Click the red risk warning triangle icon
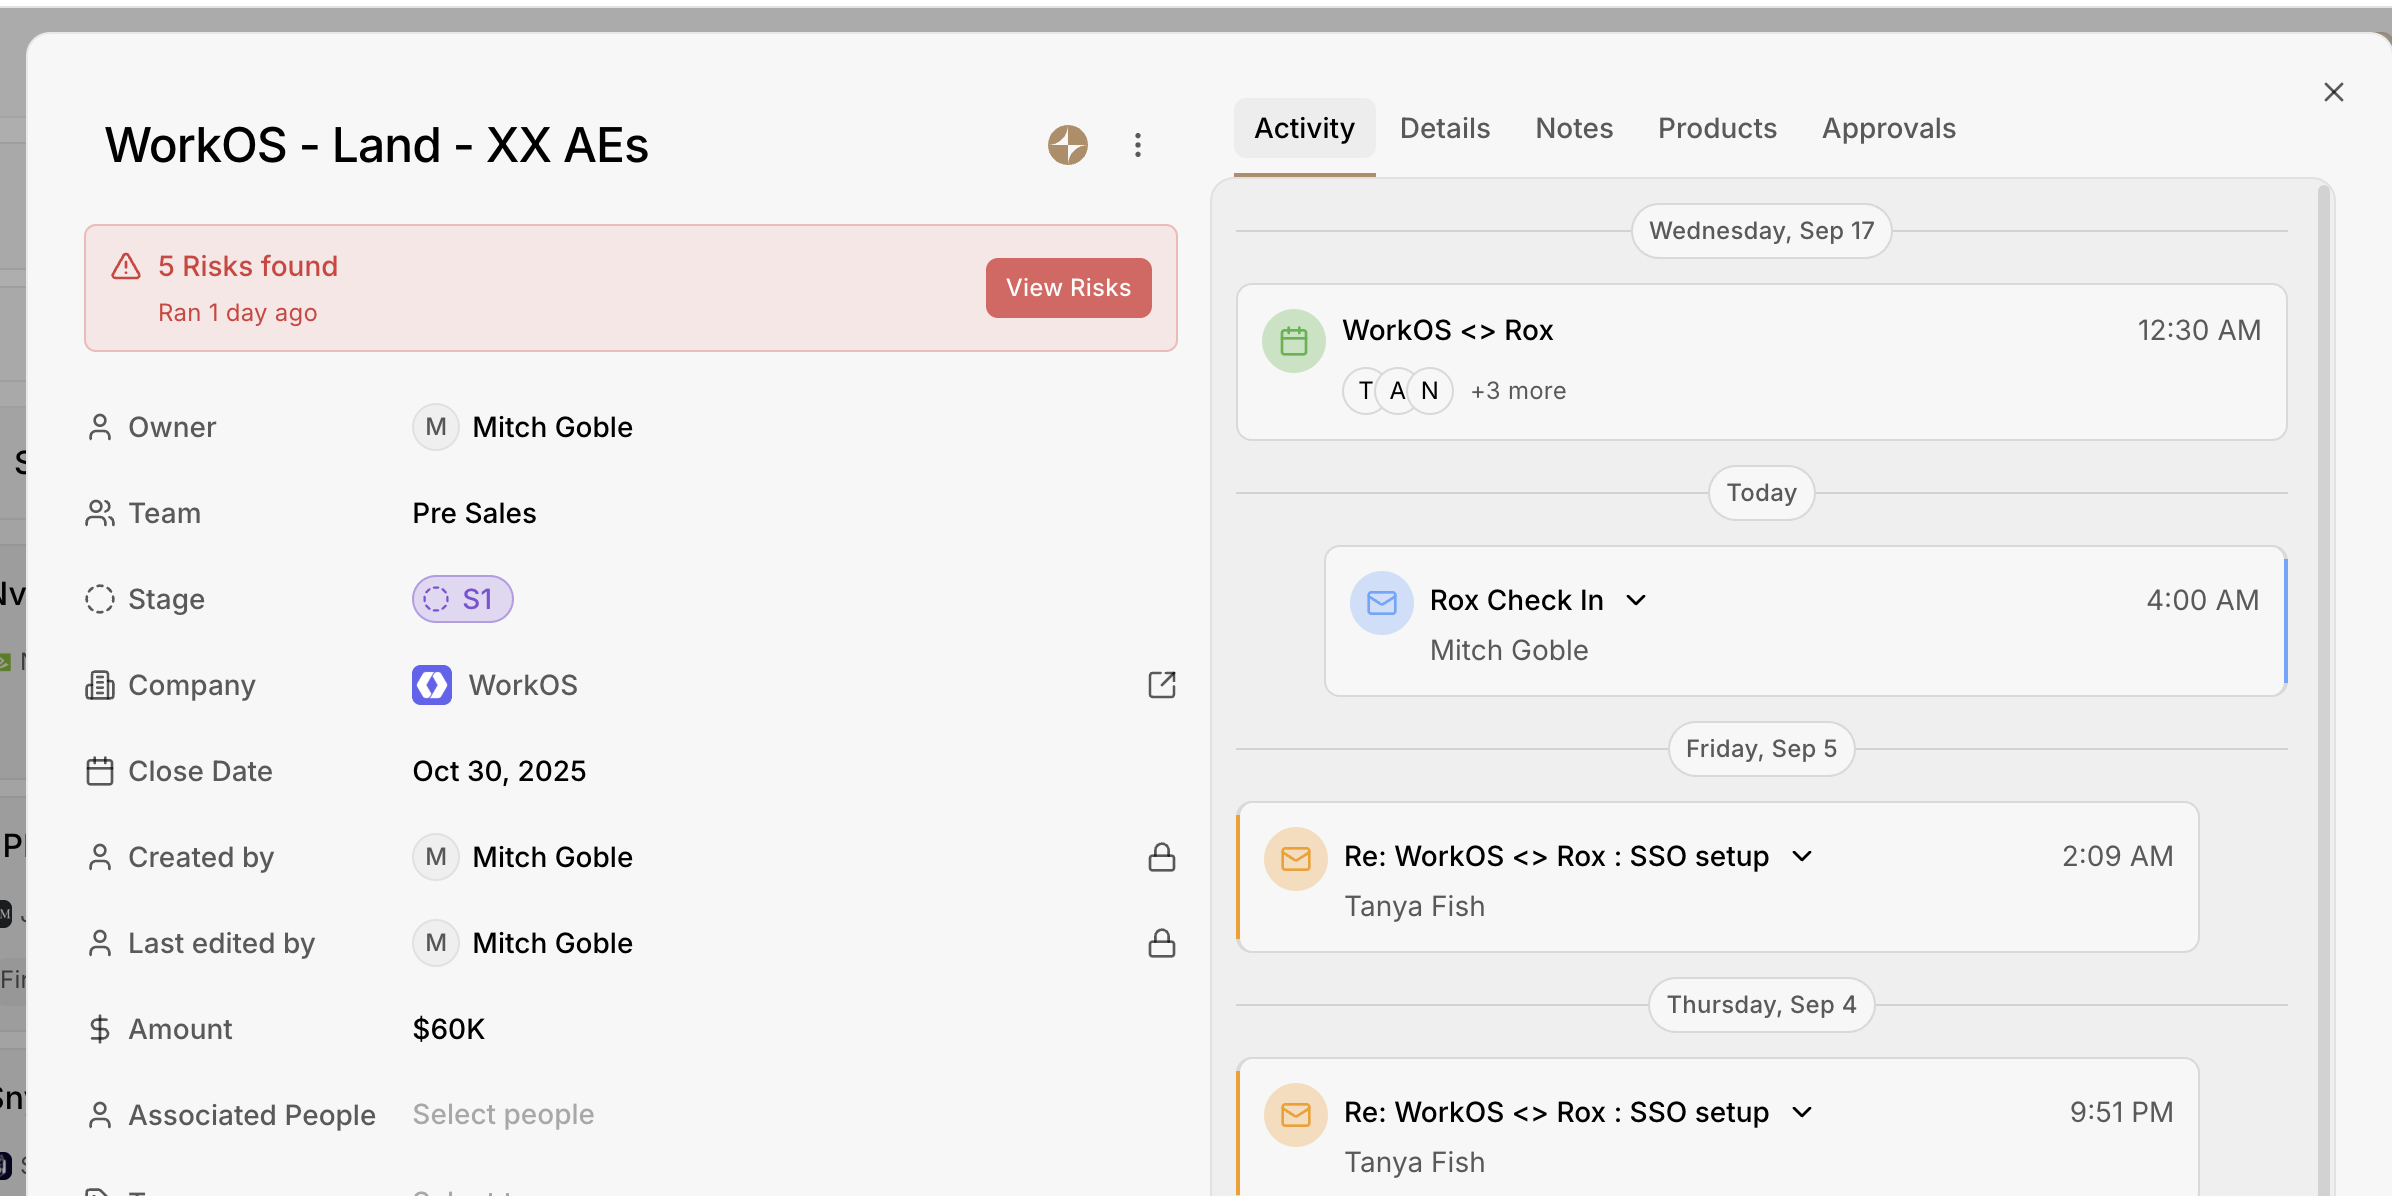Image resolution: width=2392 pixels, height=1196 pixels. click(x=126, y=266)
